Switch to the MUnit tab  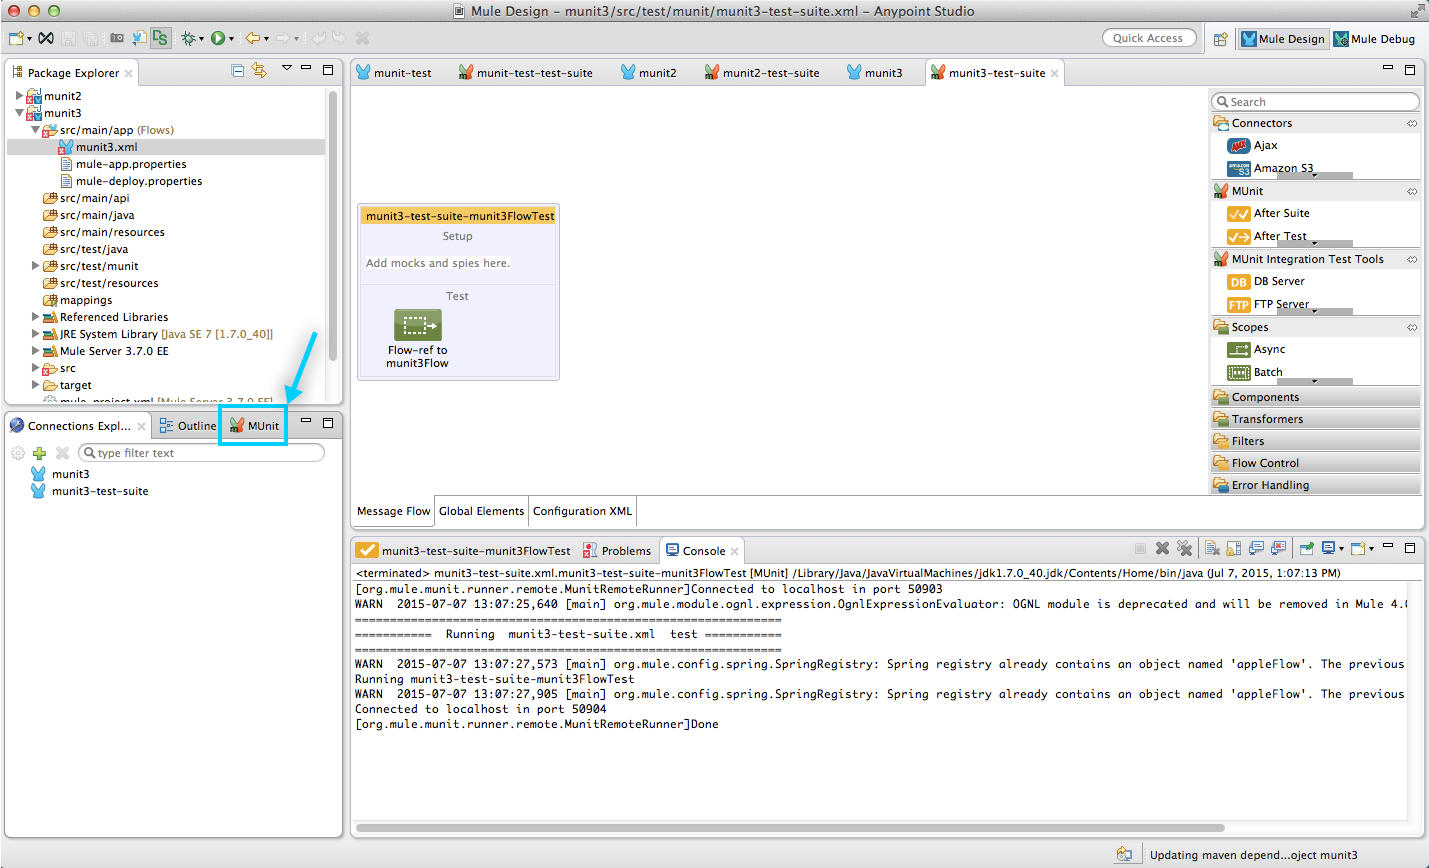tap(254, 426)
